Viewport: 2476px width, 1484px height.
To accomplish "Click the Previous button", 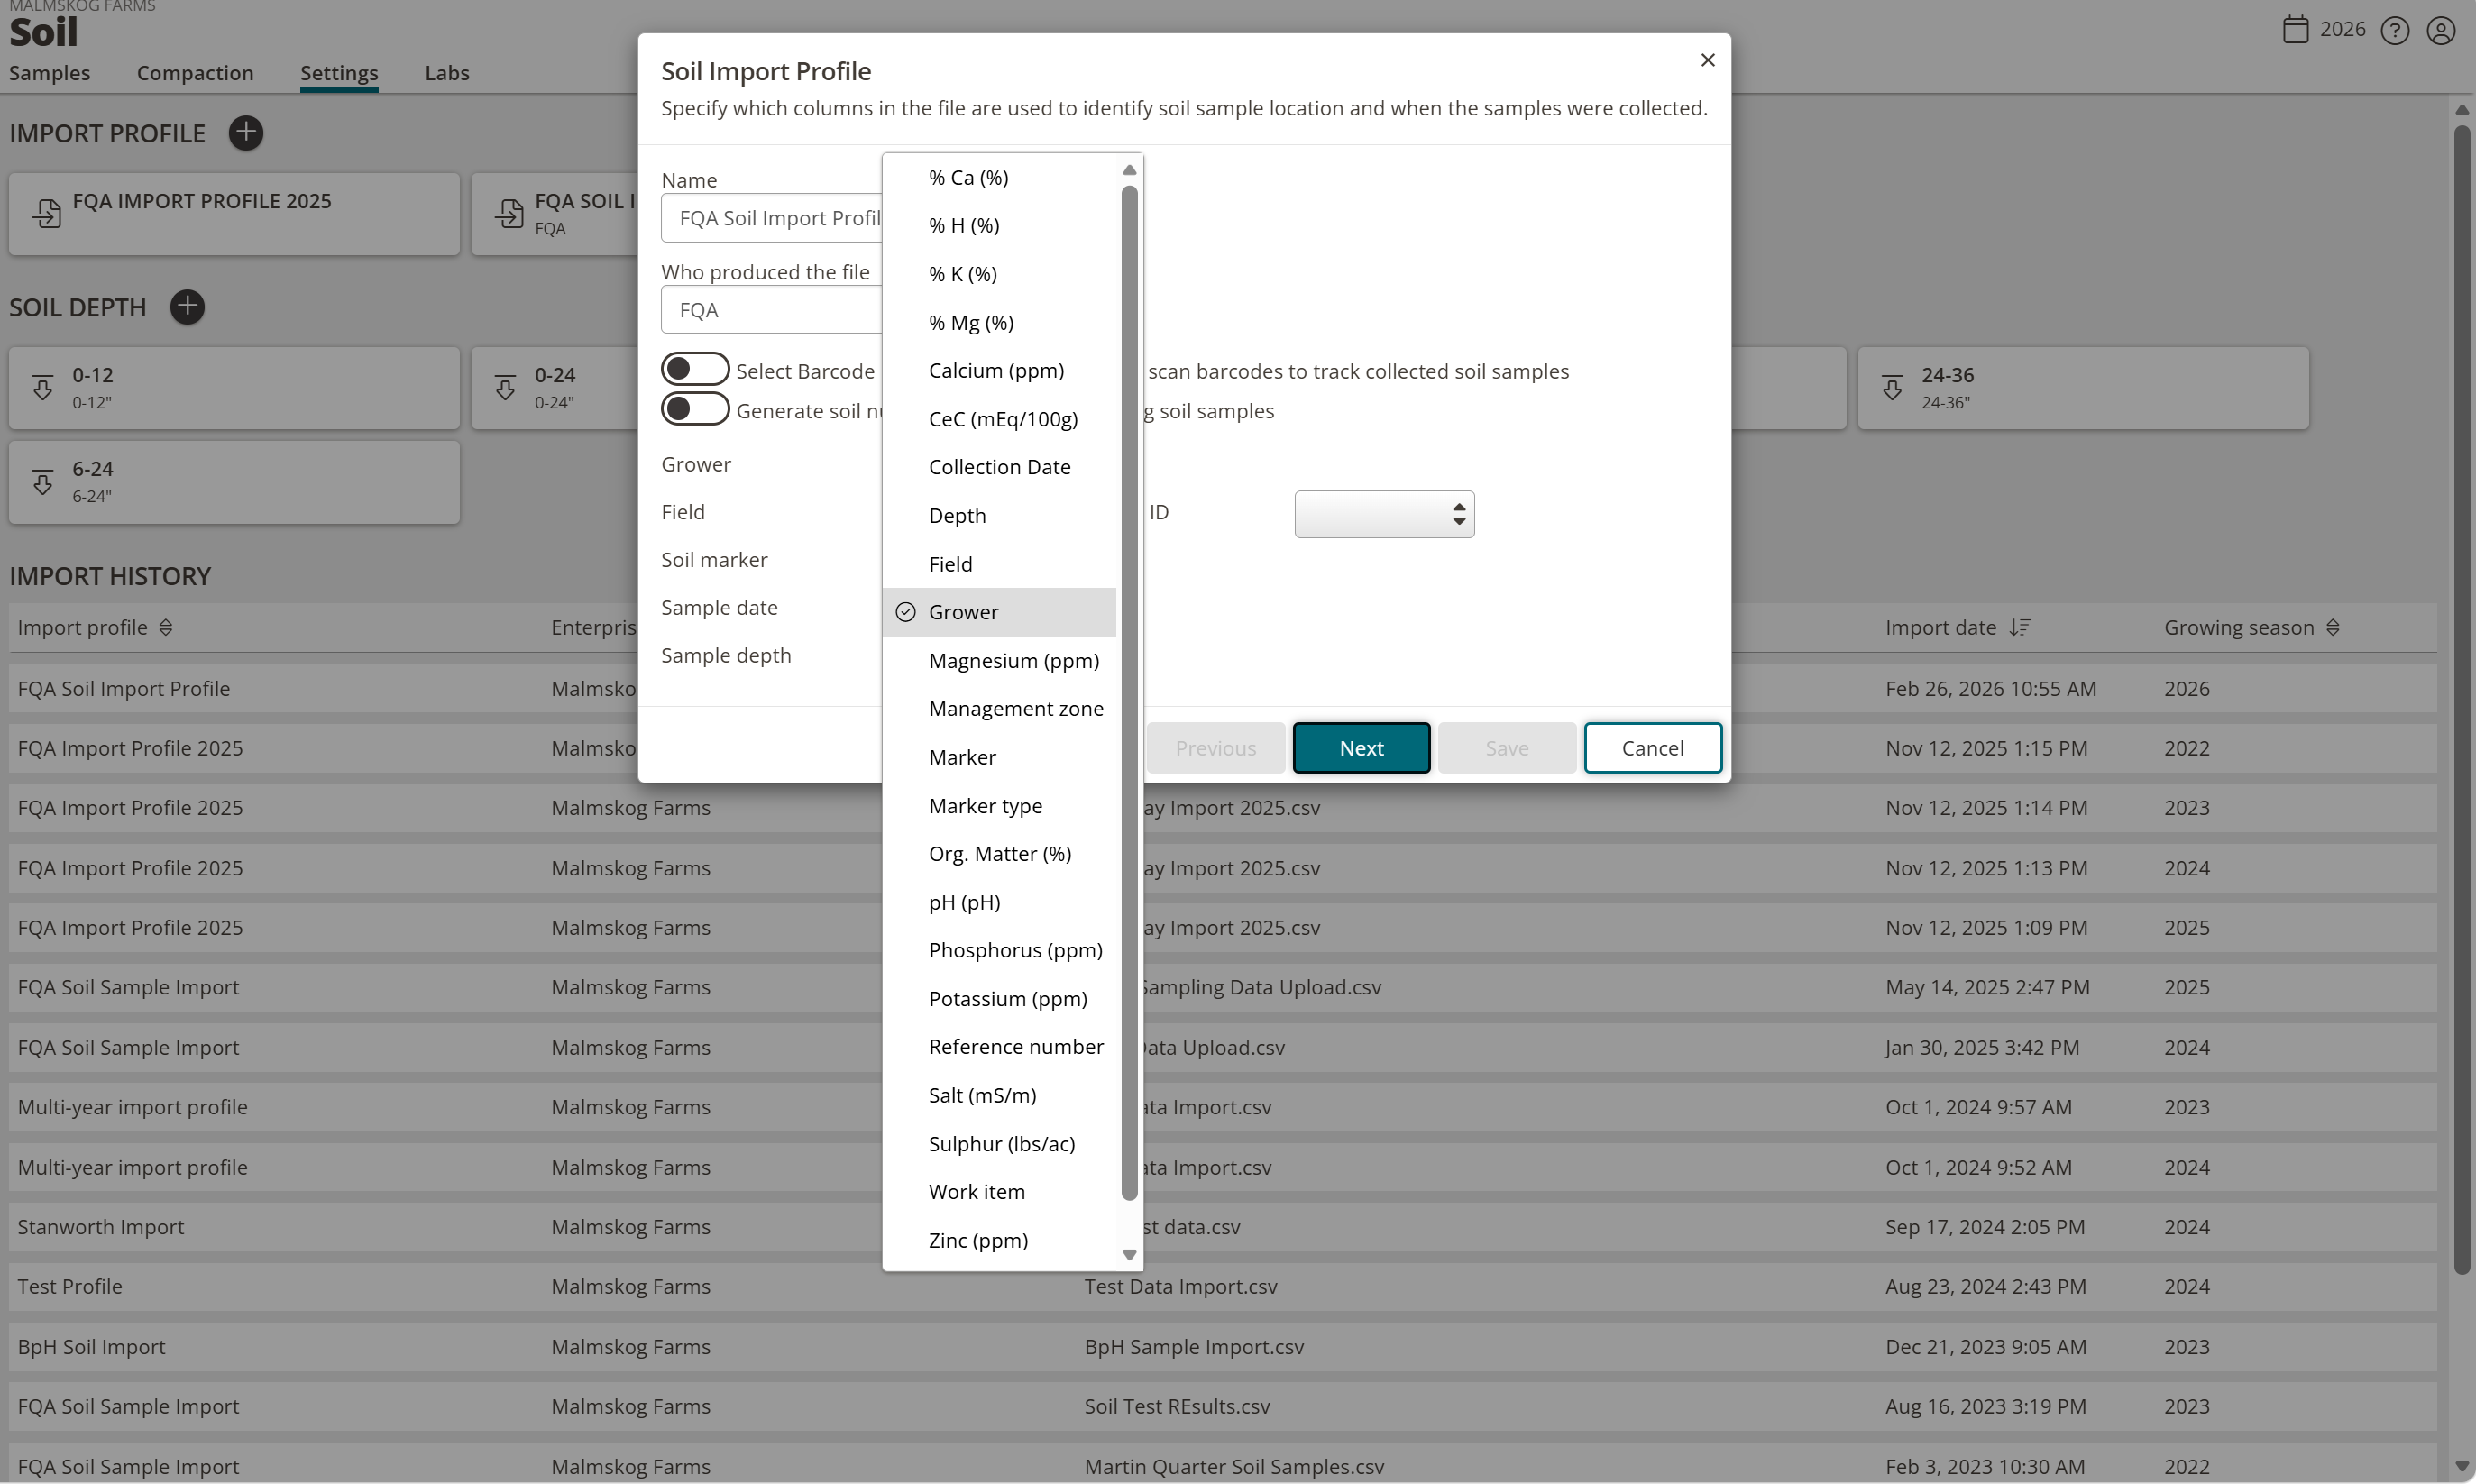I will tap(1215, 747).
